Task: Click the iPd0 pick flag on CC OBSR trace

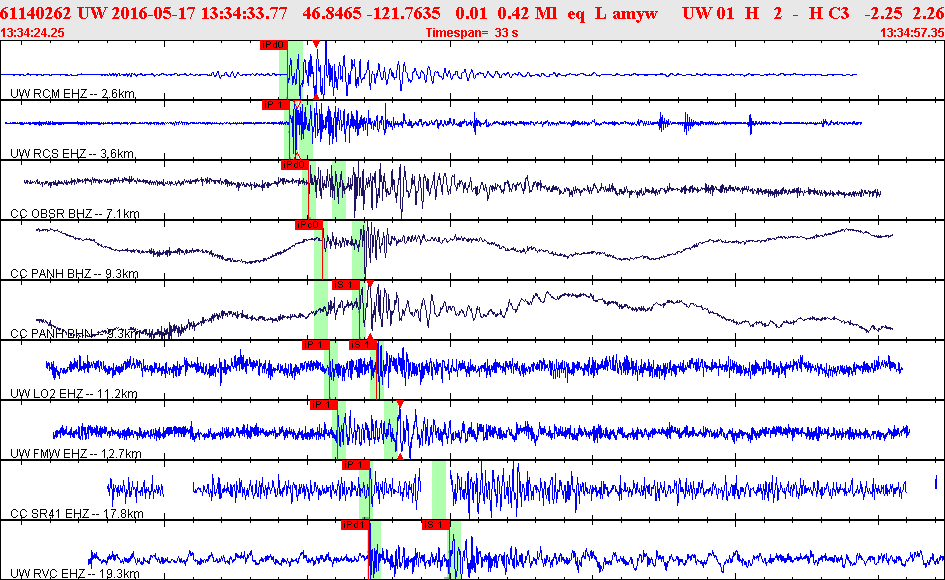Action: [x=297, y=166]
